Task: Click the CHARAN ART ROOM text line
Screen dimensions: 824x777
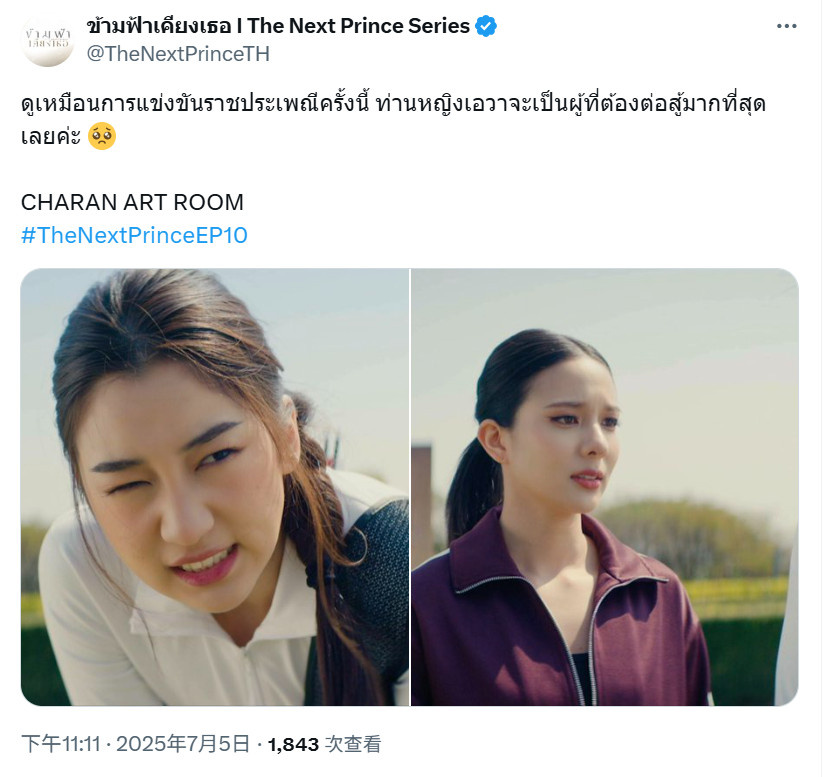Action: click(x=132, y=202)
